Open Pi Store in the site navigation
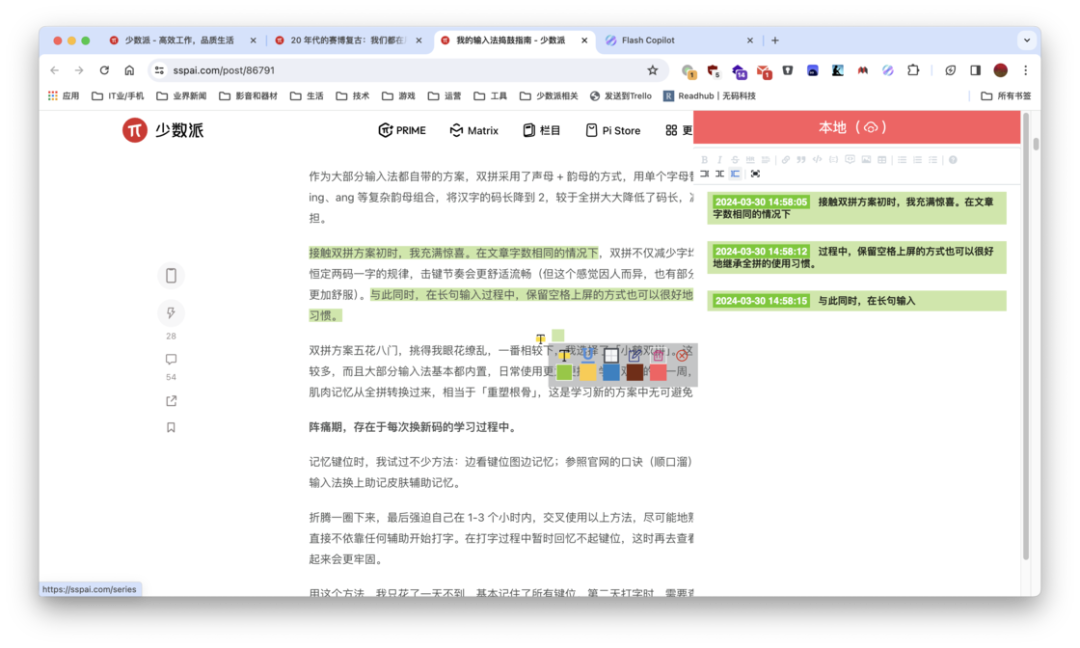 coord(613,130)
